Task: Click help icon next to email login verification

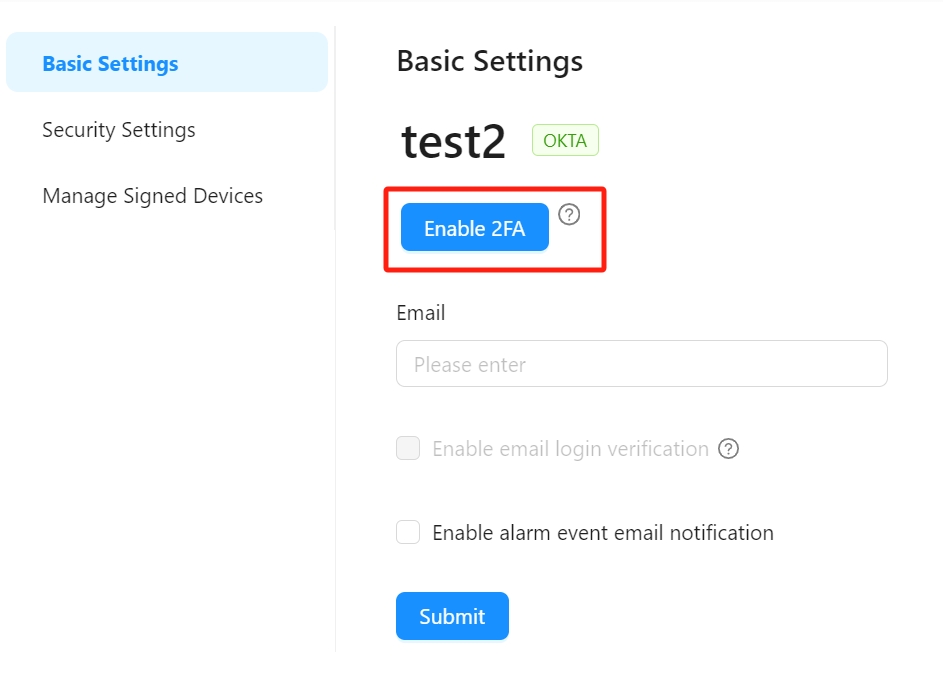Action: pyautogui.click(x=729, y=449)
